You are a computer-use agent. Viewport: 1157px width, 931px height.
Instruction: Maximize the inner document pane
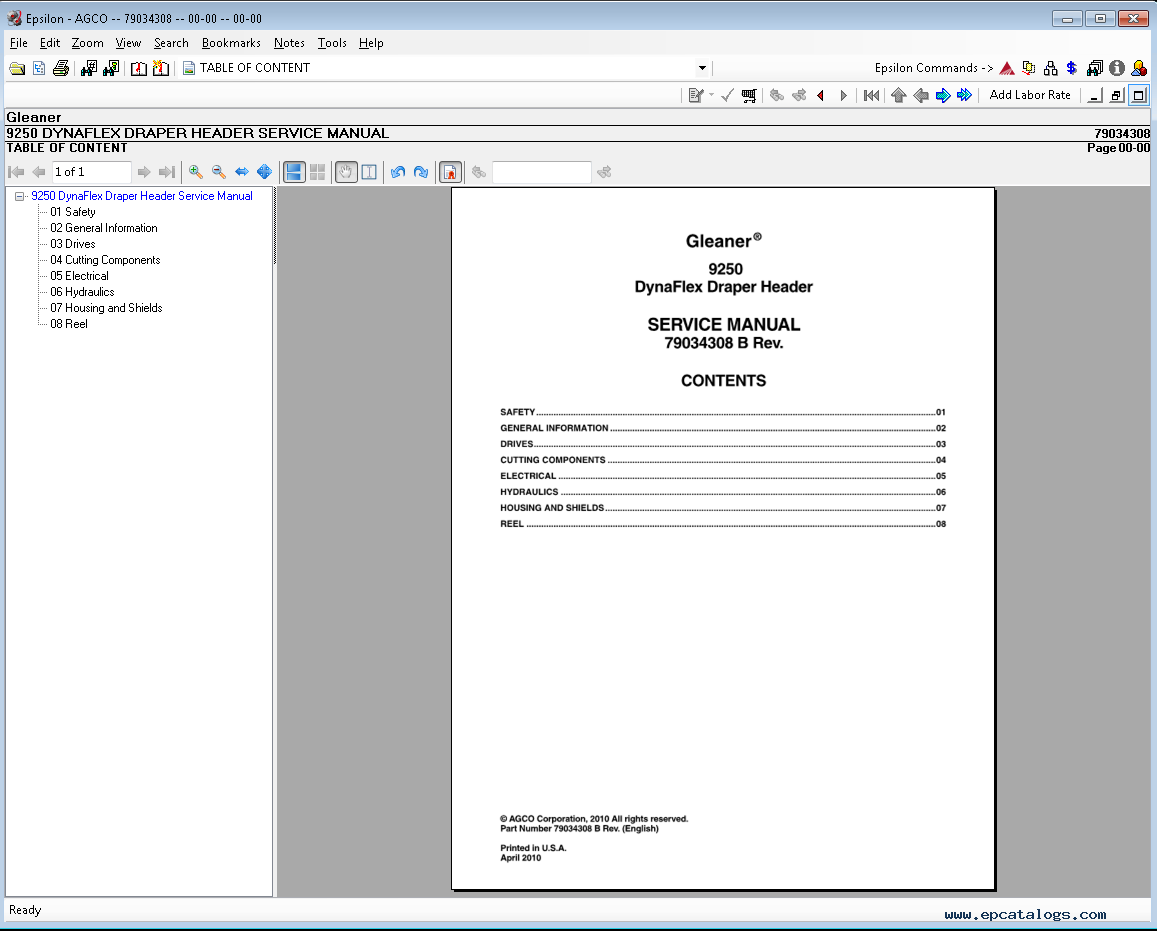(1139, 95)
